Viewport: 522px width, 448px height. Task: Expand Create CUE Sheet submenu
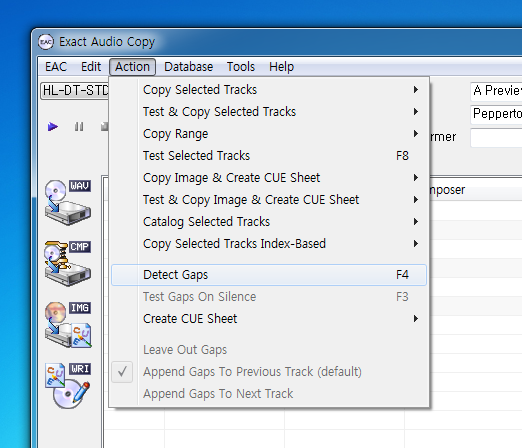(x=269, y=319)
